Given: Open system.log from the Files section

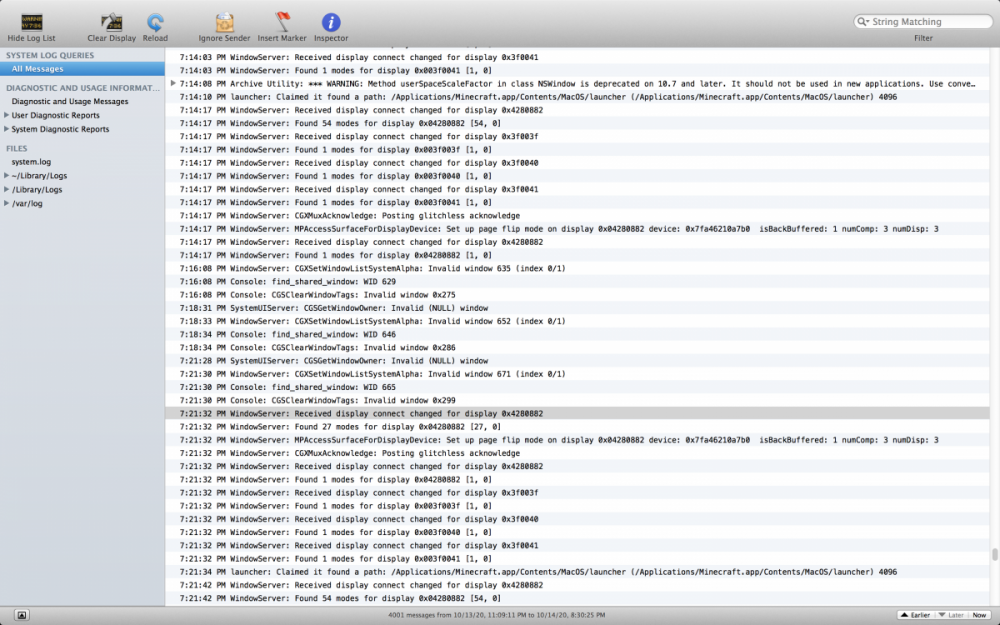Looking at the screenshot, I should pyautogui.click(x=31, y=161).
